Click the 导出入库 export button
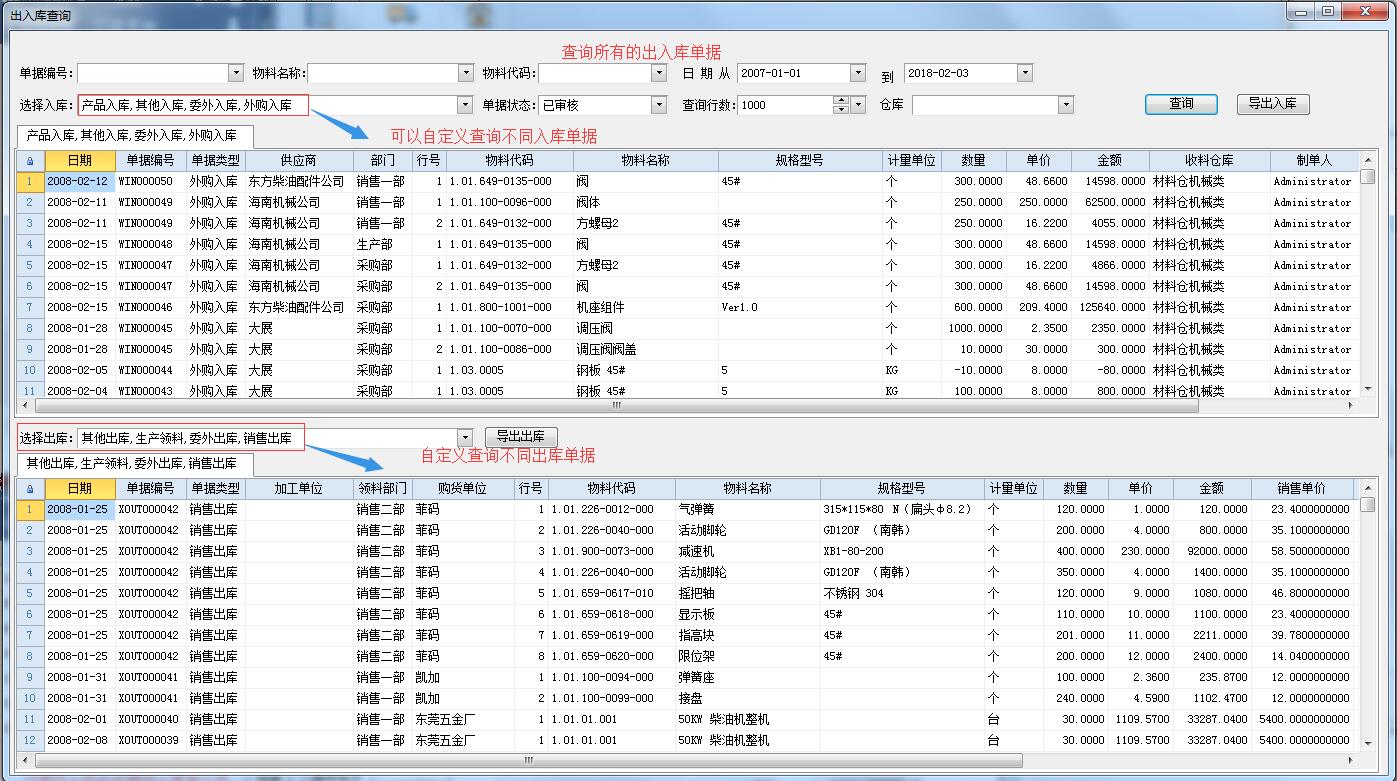The height and width of the screenshot is (781, 1397). pyautogui.click(x=1272, y=104)
